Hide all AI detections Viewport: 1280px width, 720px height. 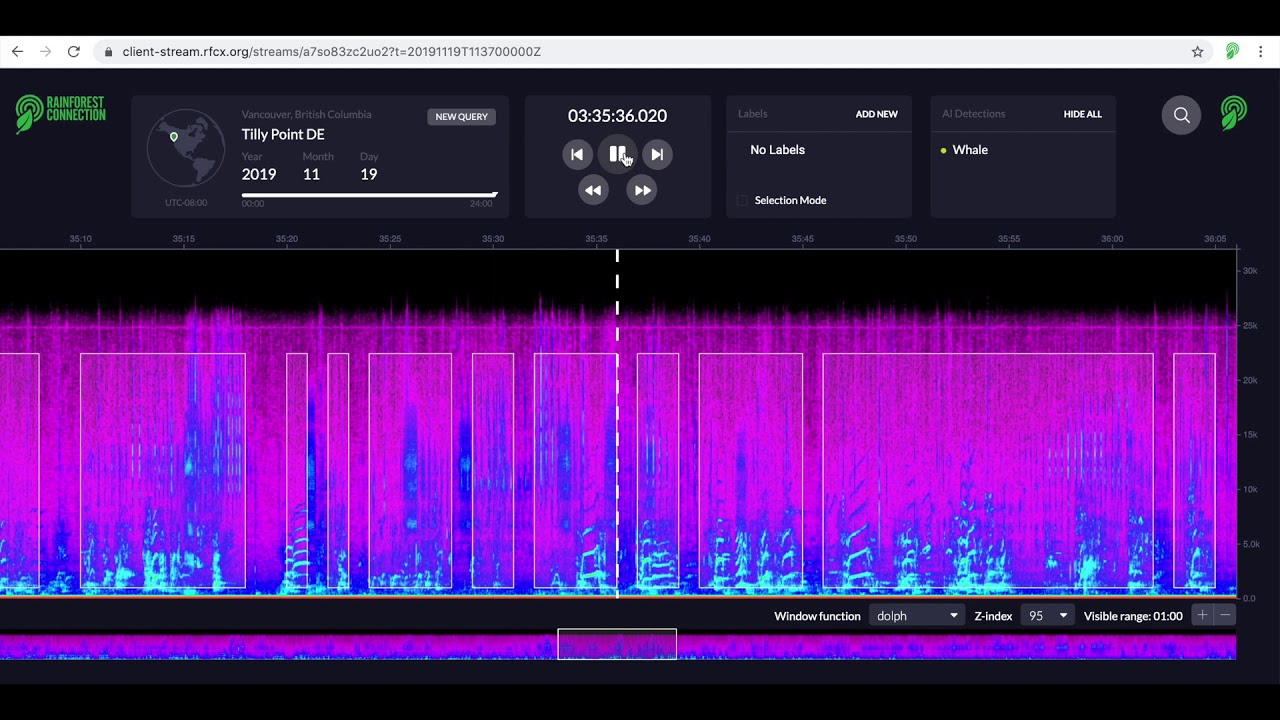point(1082,114)
